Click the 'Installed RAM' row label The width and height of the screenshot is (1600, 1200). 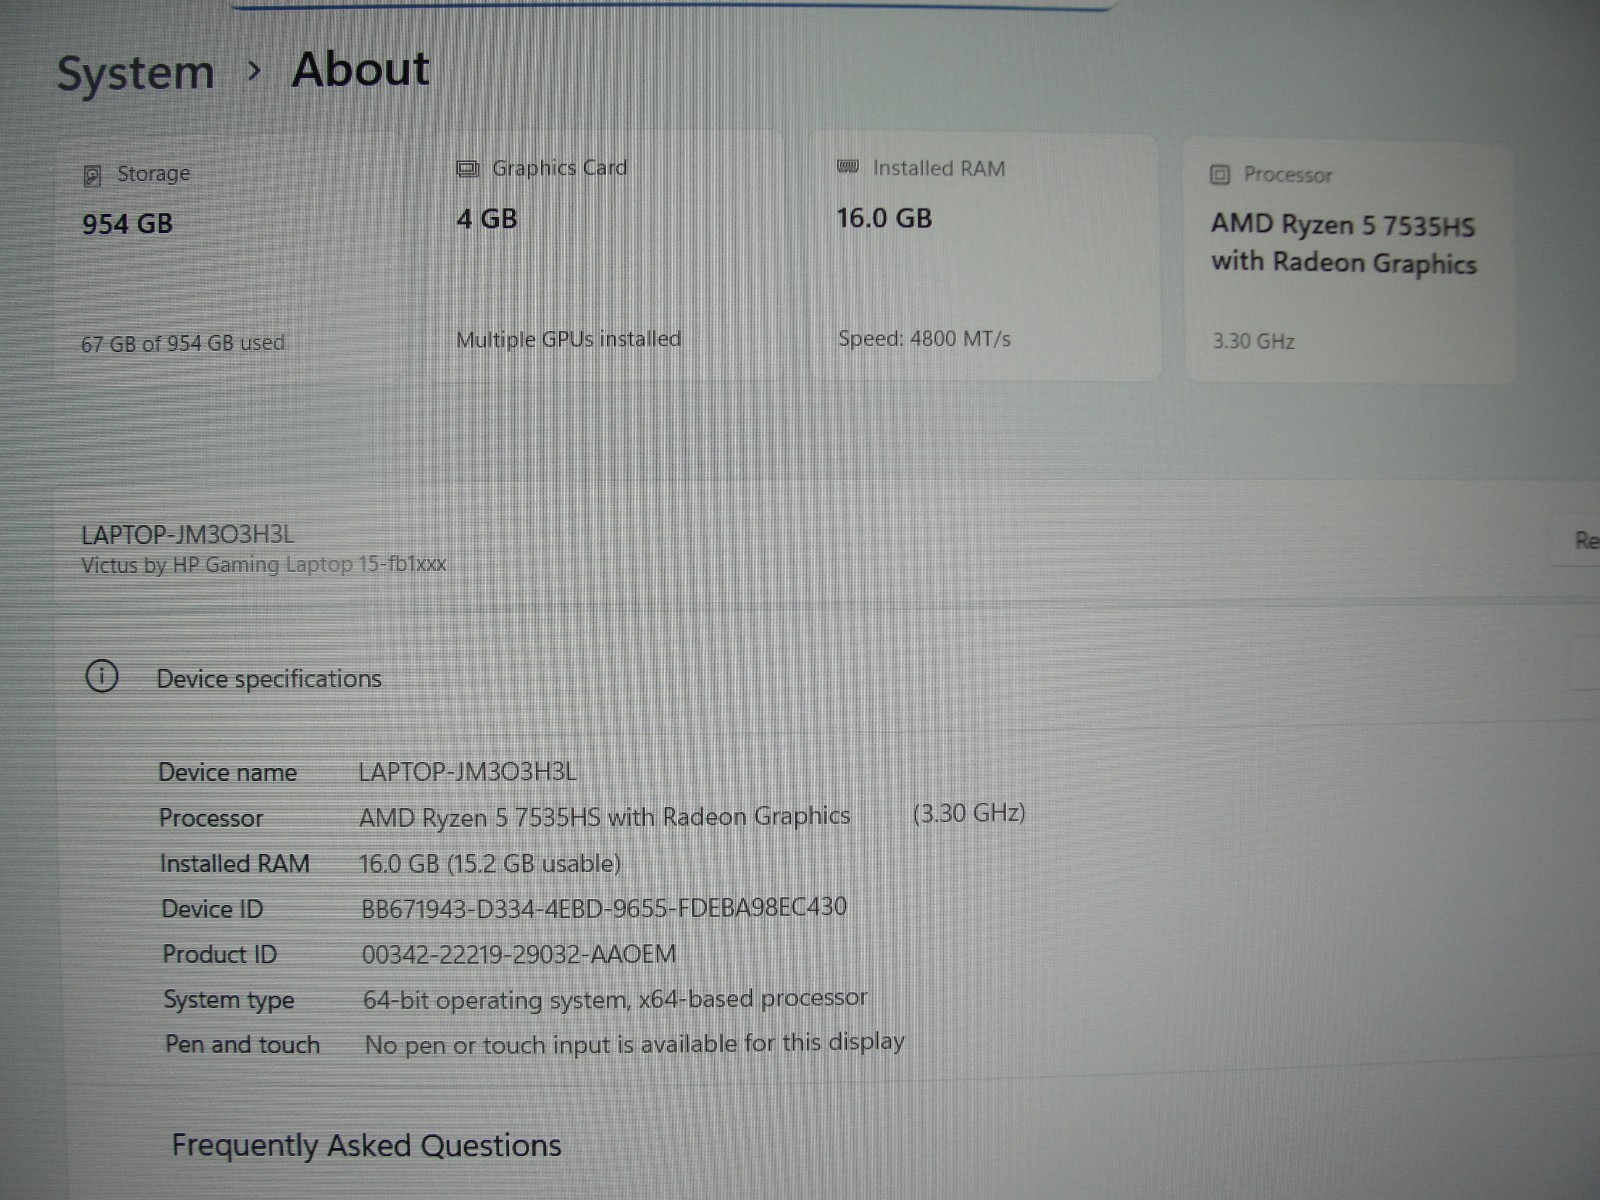point(235,863)
